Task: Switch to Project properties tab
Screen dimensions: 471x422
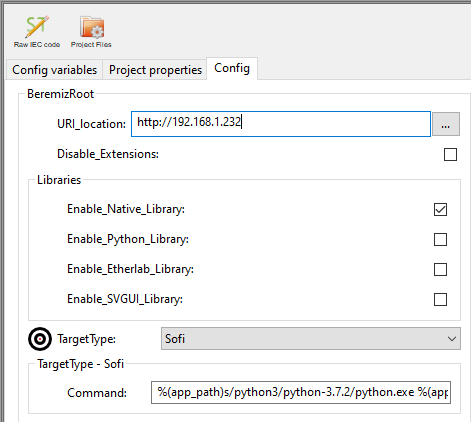Action: pyautogui.click(x=155, y=70)
